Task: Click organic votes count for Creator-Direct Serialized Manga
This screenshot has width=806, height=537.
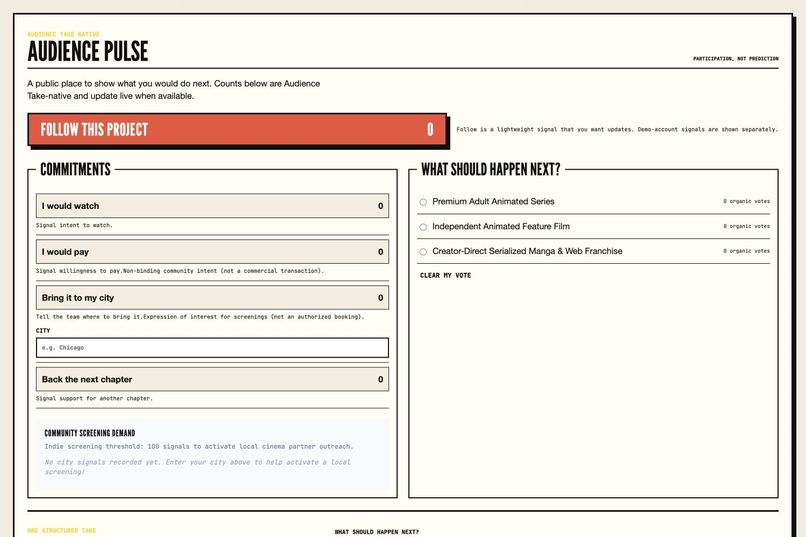Action: tap(746, 251)
